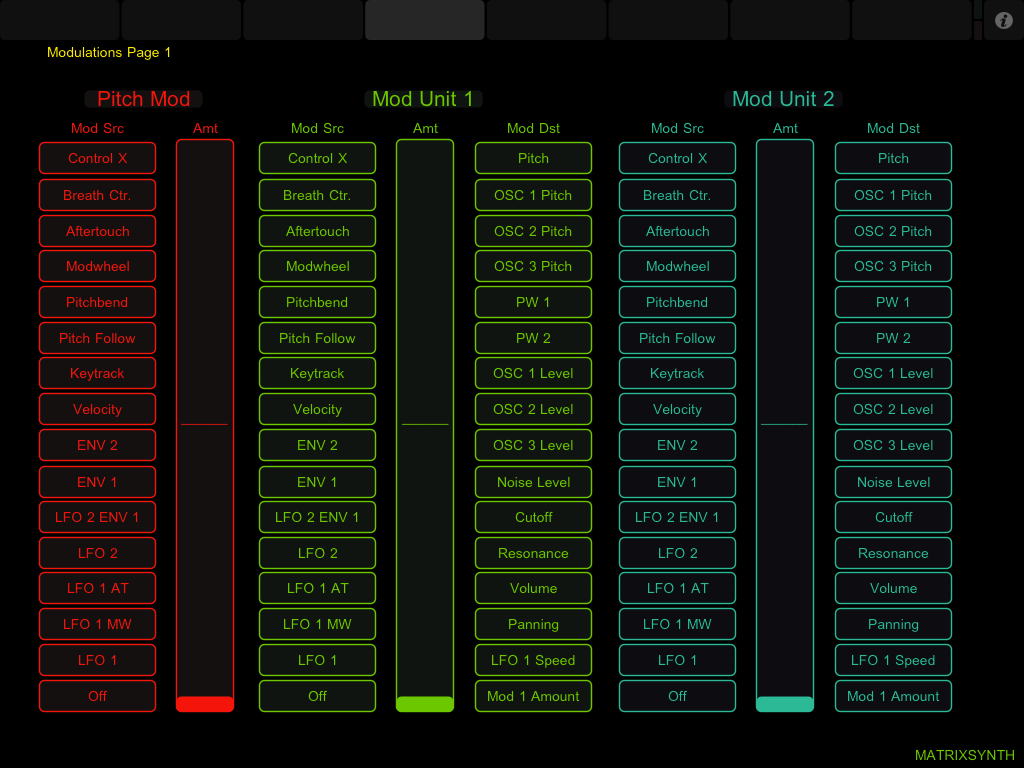Viewport: 1024px width, 768px height.
Task: Select Mod 1 Amount in Mod Unit 1
Action: [533, 696]
